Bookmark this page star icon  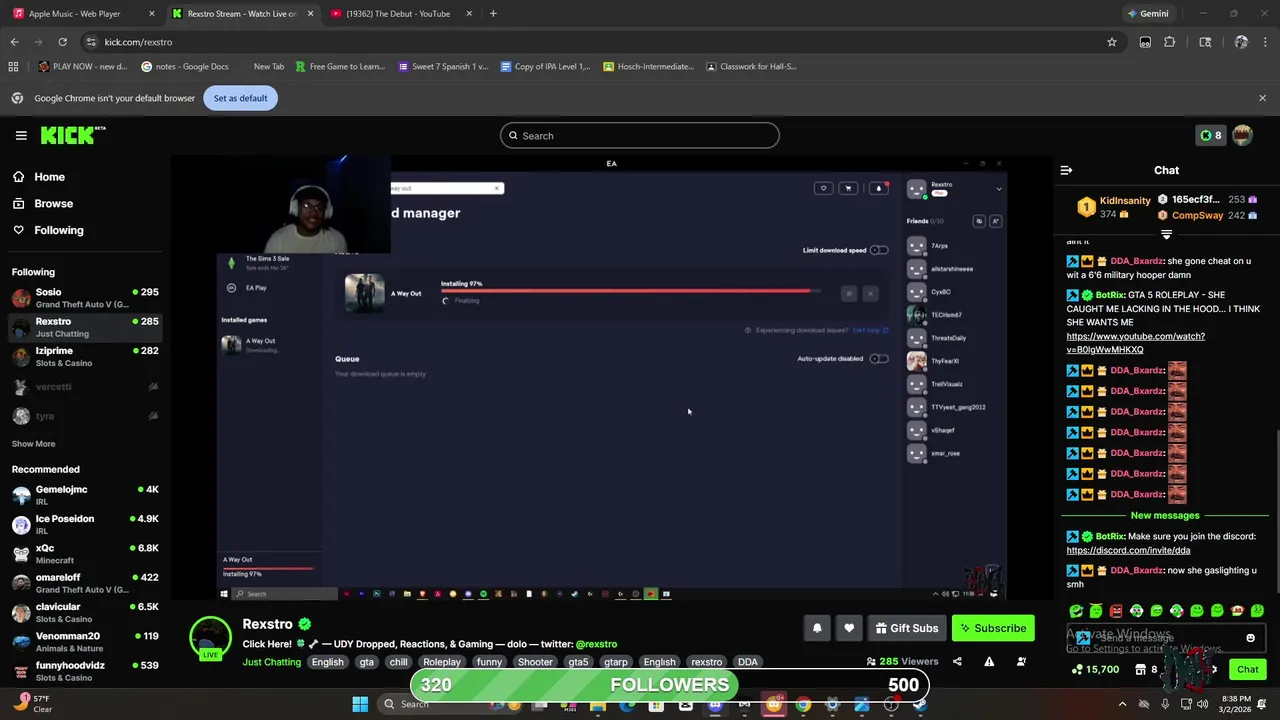(x=1111, y=42)
